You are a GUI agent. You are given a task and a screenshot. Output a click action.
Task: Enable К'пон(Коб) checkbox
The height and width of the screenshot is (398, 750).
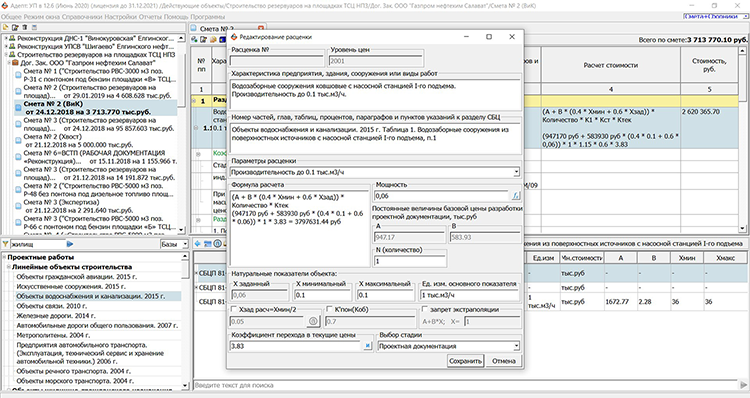pyautogui.click(x=329, y=309)
